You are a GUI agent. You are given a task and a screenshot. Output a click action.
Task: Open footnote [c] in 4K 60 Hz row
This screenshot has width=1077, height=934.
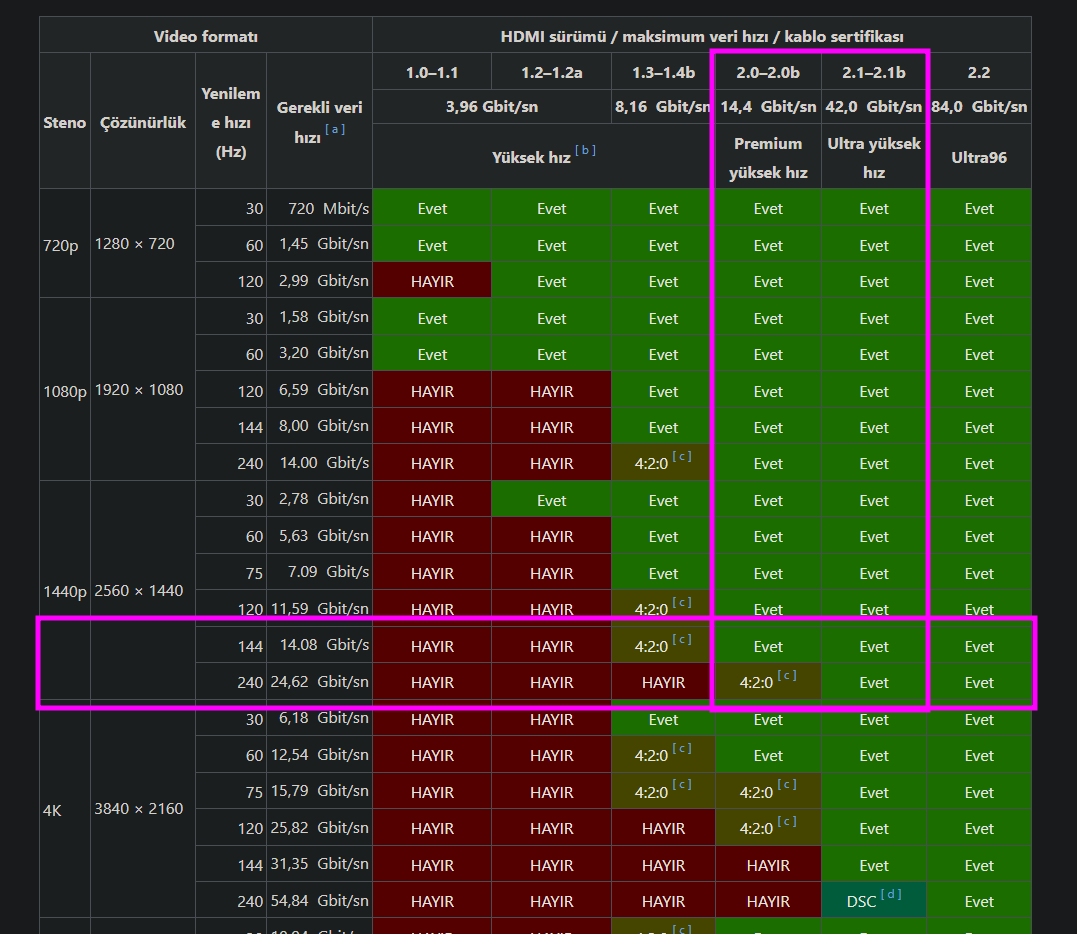point(682,749)
